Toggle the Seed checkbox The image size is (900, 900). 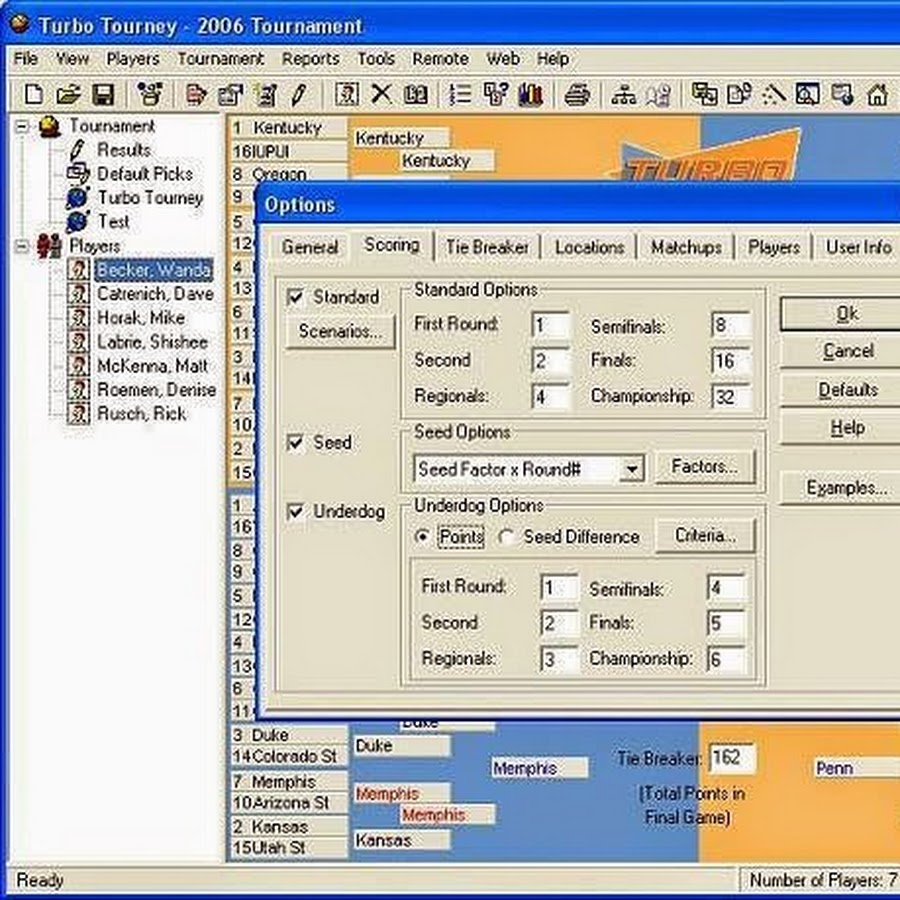296,442
